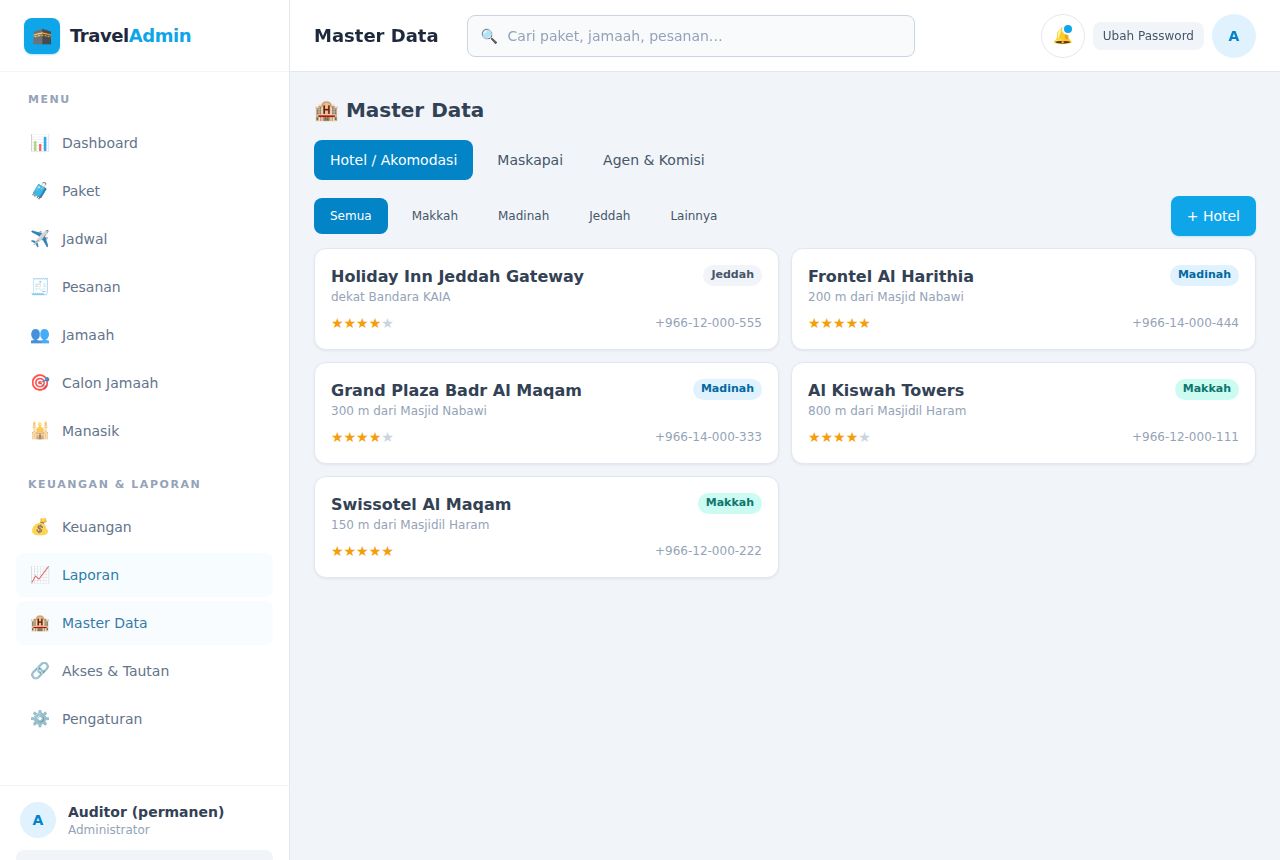This screenshot has height=860, width=1280.
Task: Go to Laporan in the sidebar menu
Action: point(144,575)
